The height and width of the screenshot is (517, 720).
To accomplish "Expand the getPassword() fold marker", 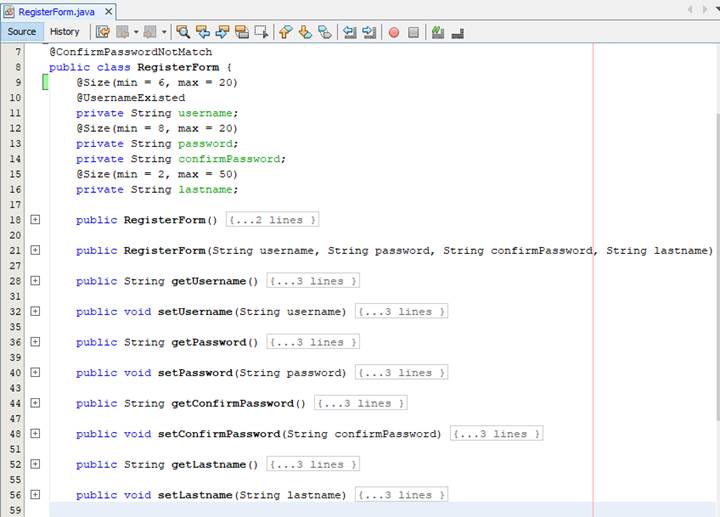I will coord(35,342).
